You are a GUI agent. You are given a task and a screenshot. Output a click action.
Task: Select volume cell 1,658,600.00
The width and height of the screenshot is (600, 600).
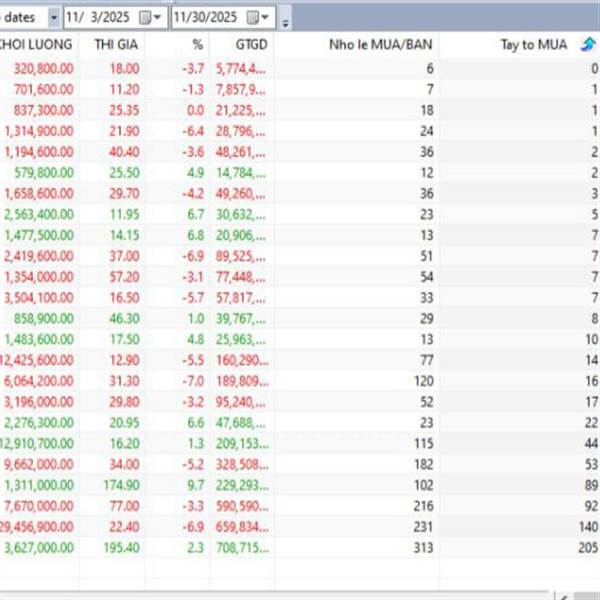point(39,194)
